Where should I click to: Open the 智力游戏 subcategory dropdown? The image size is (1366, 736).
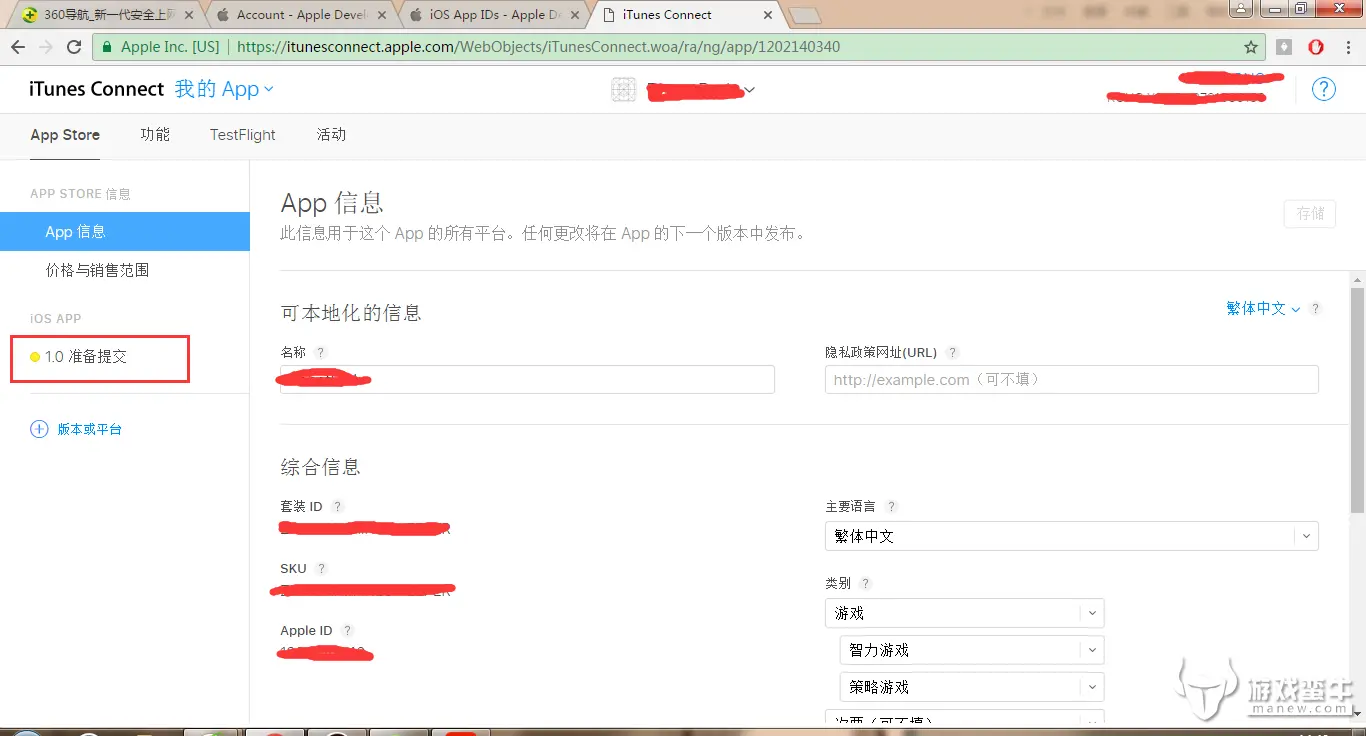pyautogui.click(x=972, y=650)
